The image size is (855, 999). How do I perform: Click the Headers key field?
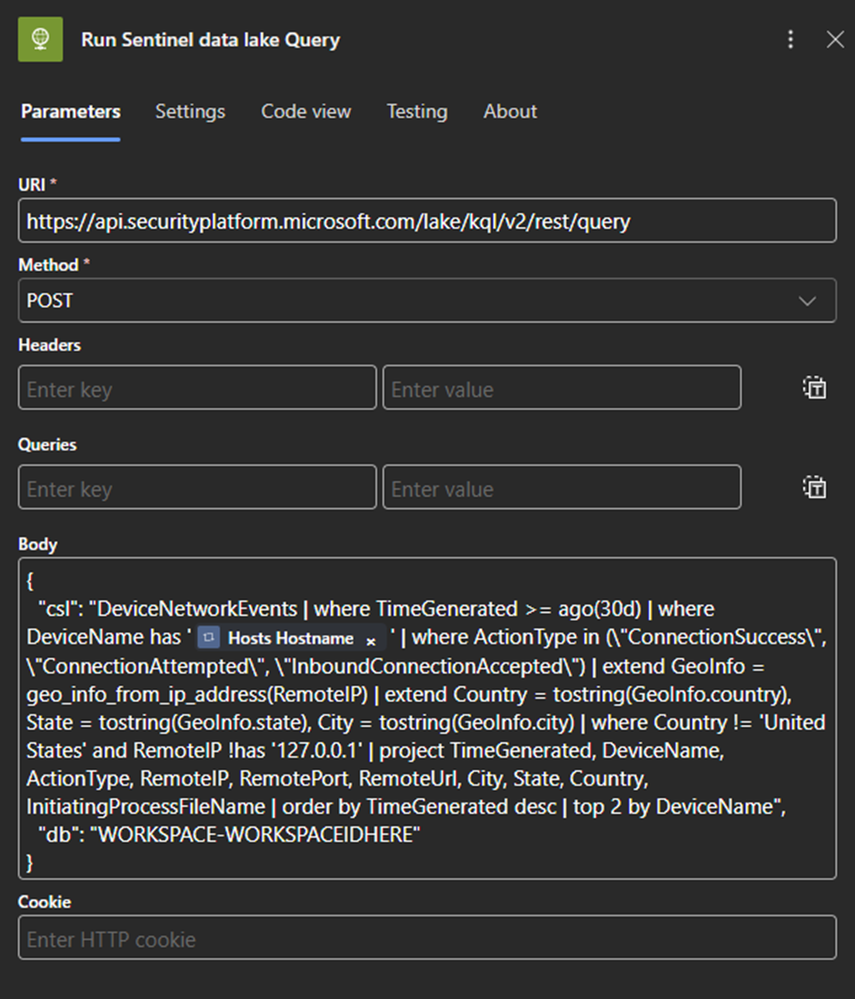[197, 388]
